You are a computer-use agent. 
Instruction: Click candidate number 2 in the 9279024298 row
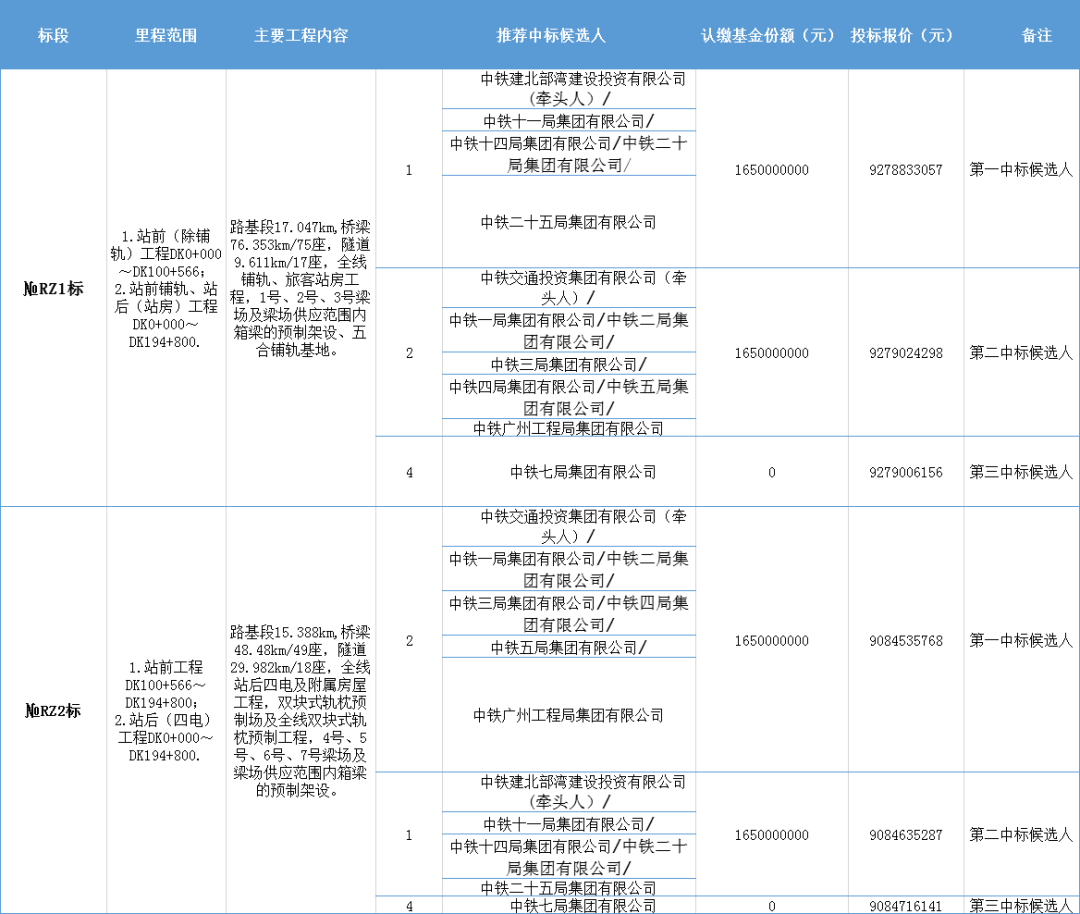point(409,353)
